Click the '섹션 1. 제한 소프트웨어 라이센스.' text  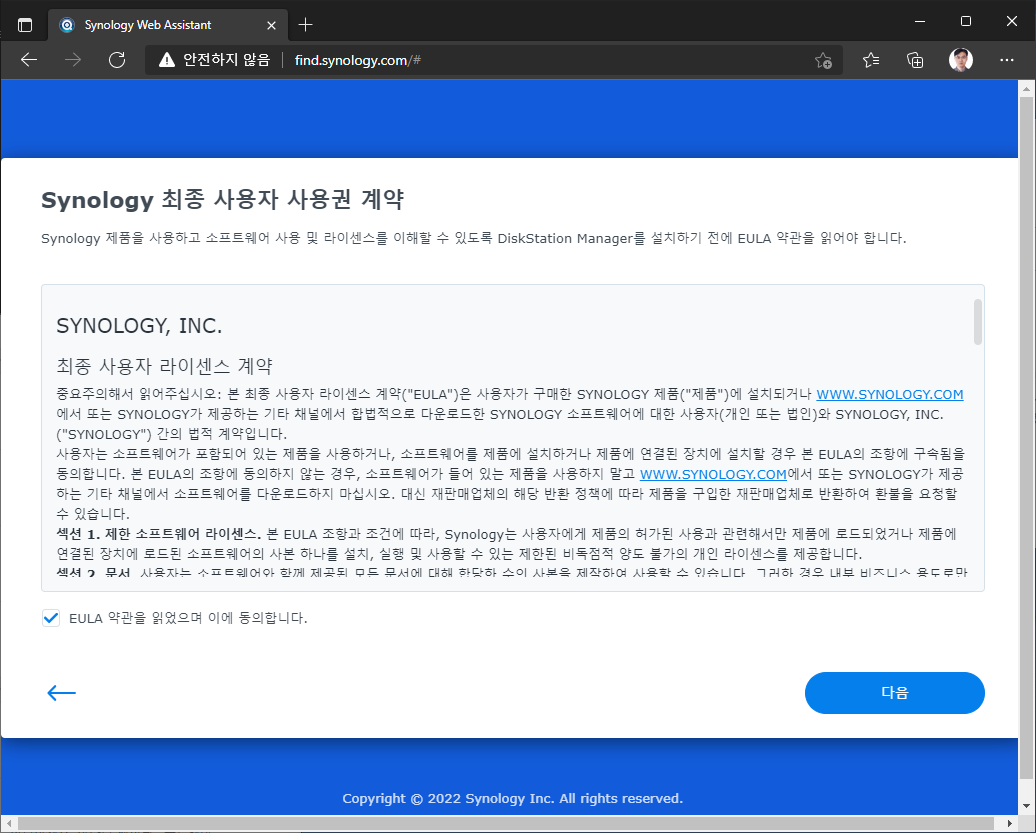coord(159,534)
